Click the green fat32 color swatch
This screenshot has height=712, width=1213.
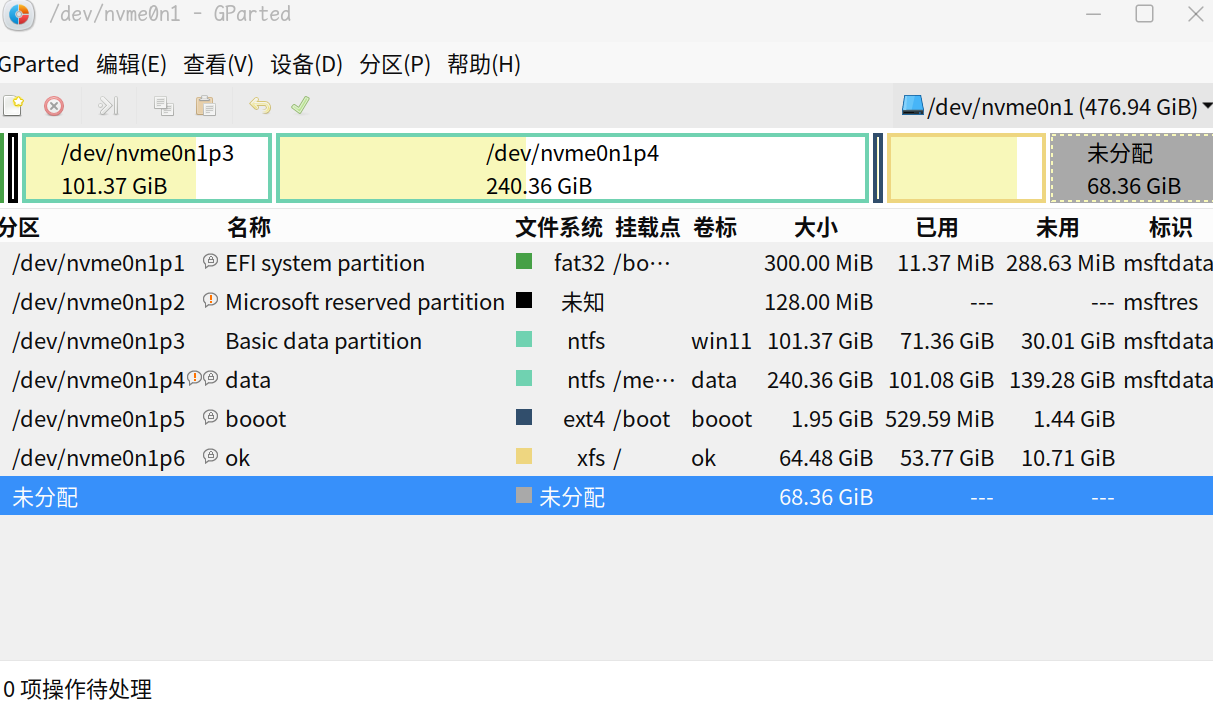[524, 262]
